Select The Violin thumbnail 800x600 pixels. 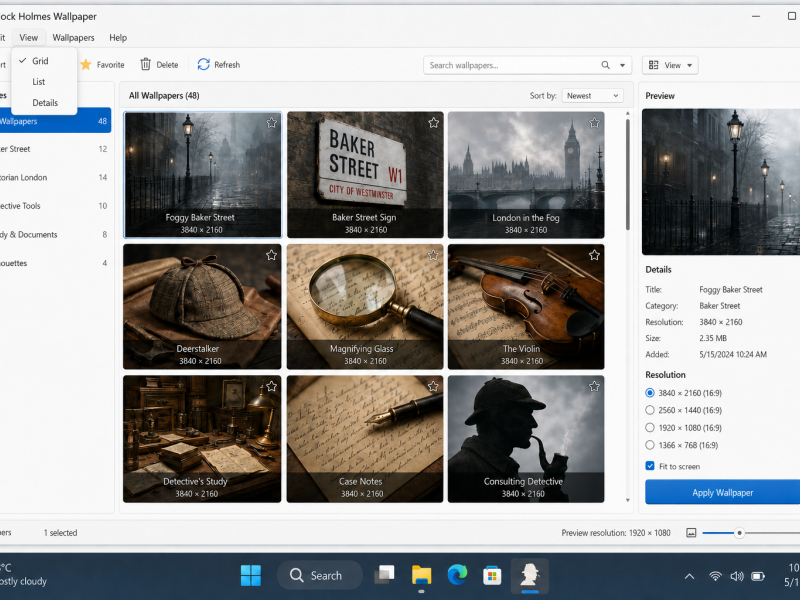coord(526,307)
